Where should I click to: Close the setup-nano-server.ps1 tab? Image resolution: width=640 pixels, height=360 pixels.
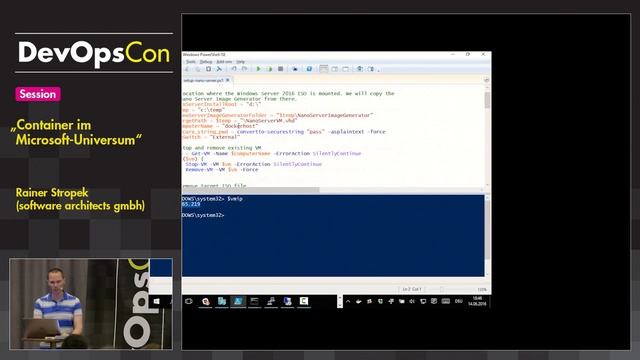(x=228, y=80)
